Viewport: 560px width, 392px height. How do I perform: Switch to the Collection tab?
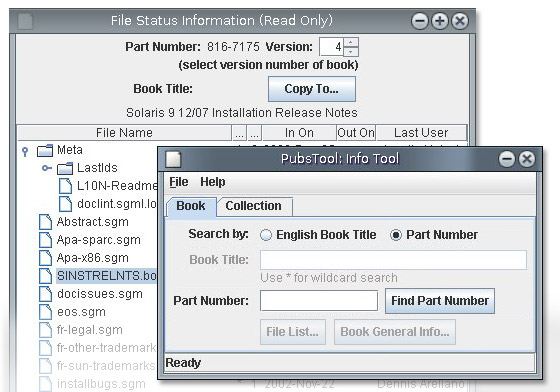(x=254, y=206)
